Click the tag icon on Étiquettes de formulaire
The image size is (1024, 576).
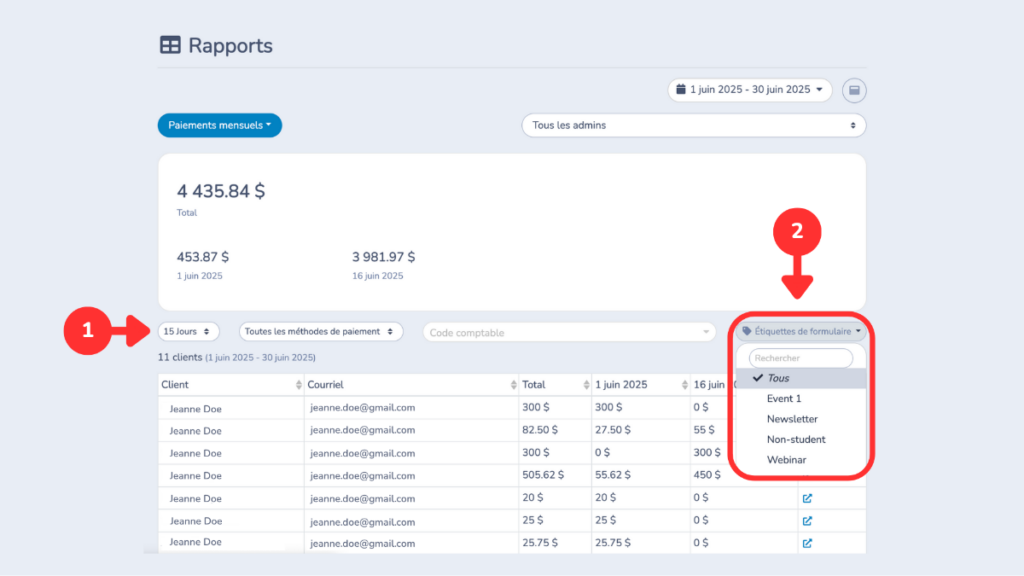click(747, 331)
